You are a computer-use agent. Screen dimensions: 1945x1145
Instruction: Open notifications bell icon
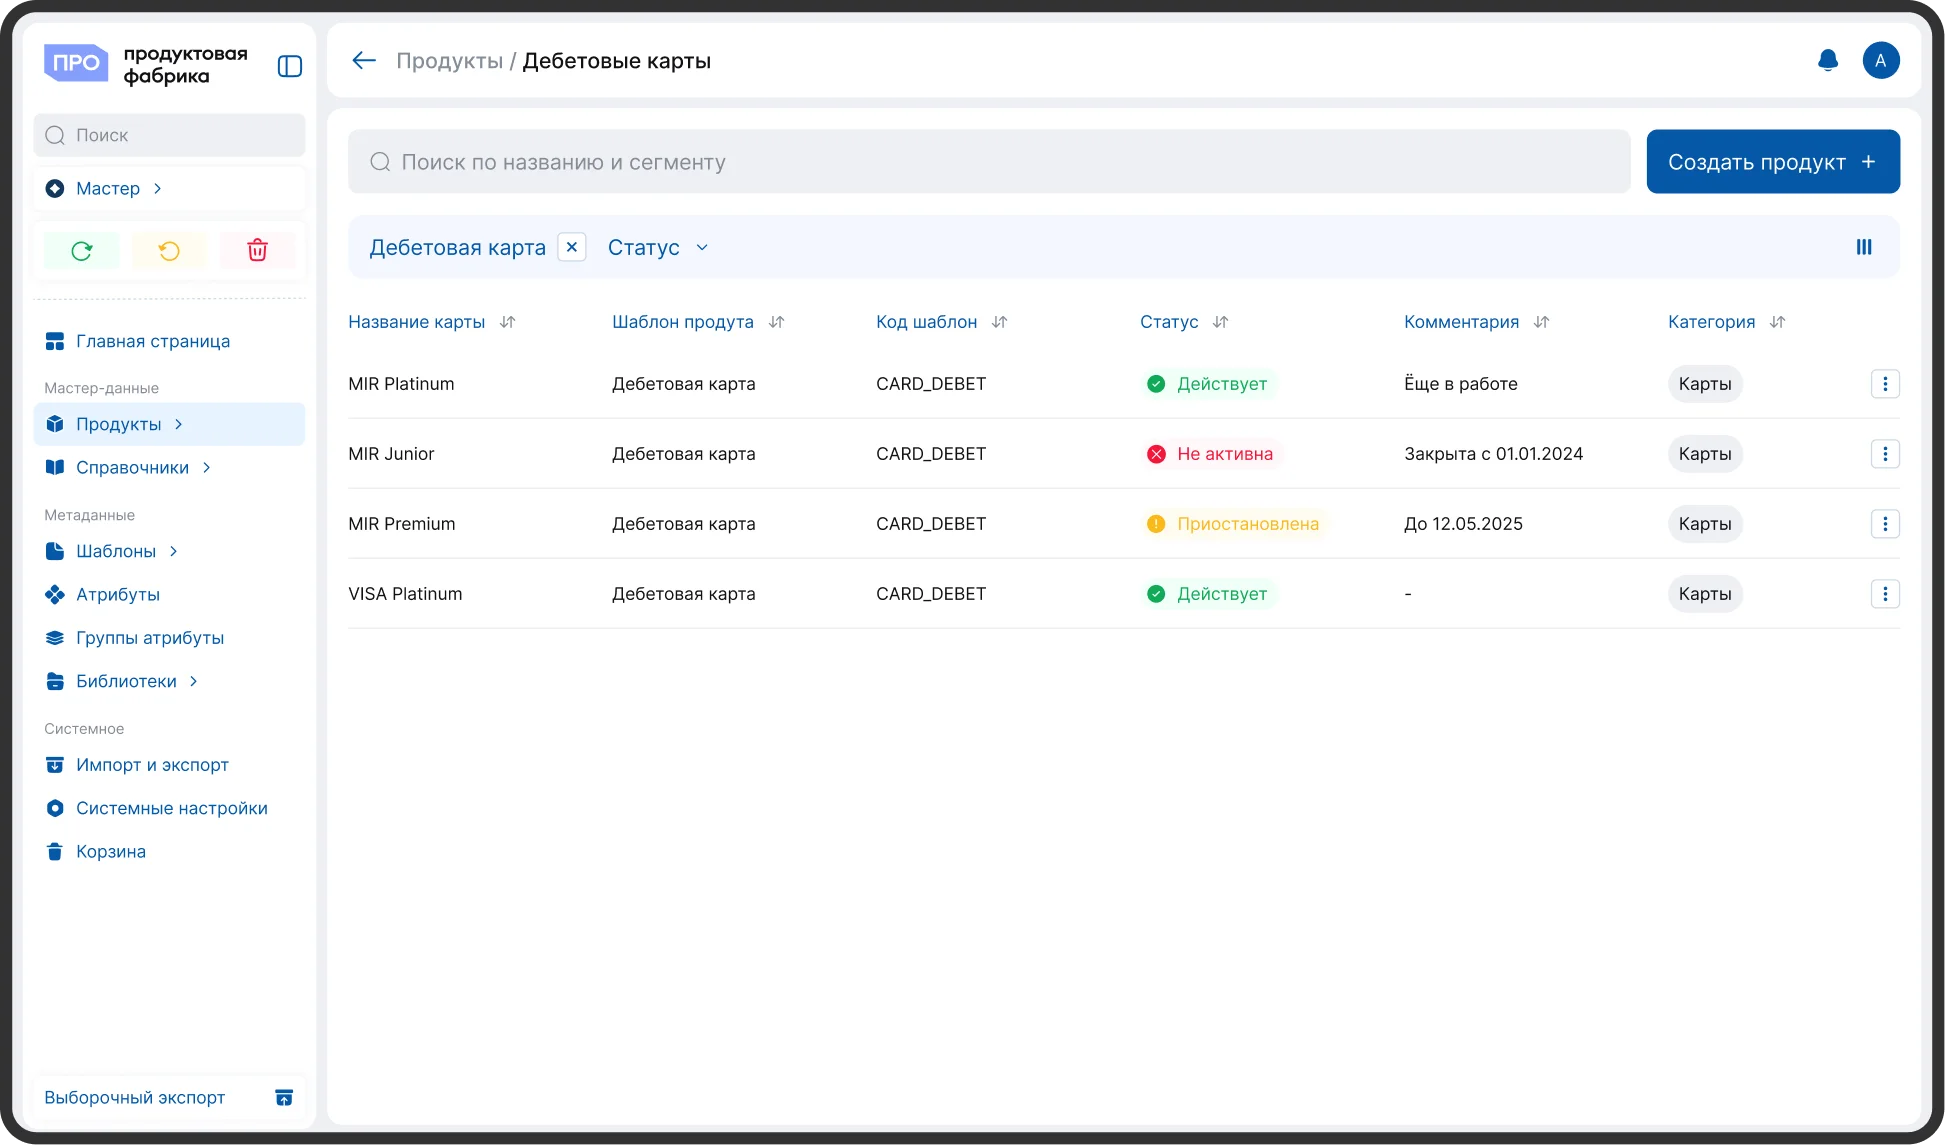1828,61
